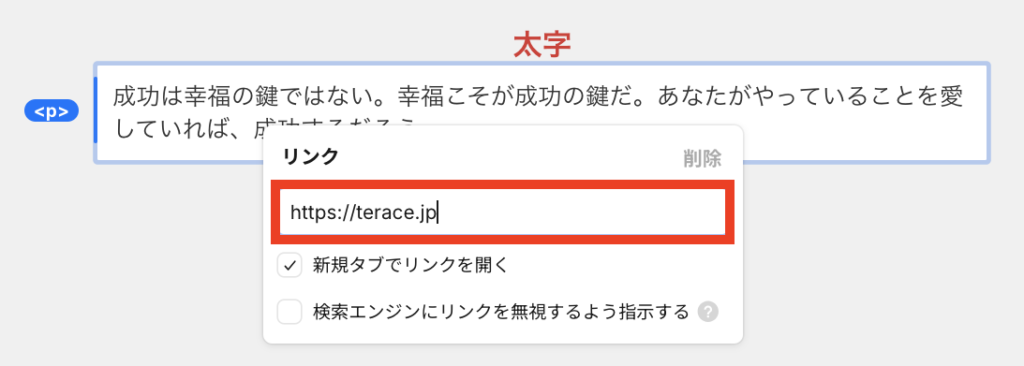
Task: Click the paragraph starting with 成功は幸福の鍵
Action: (x=542, y=112)
